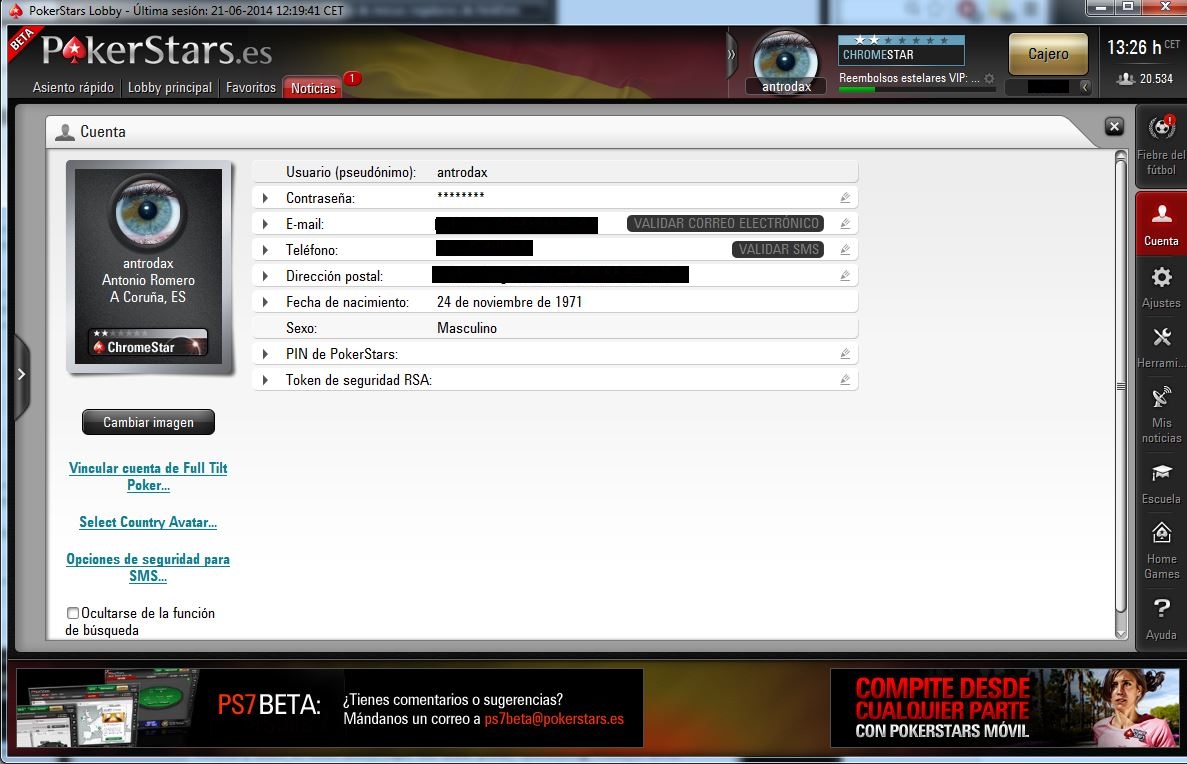This screenshot has width=1187, height=764.
Task: Expand the E-mail row
Action: pos(265,224)
